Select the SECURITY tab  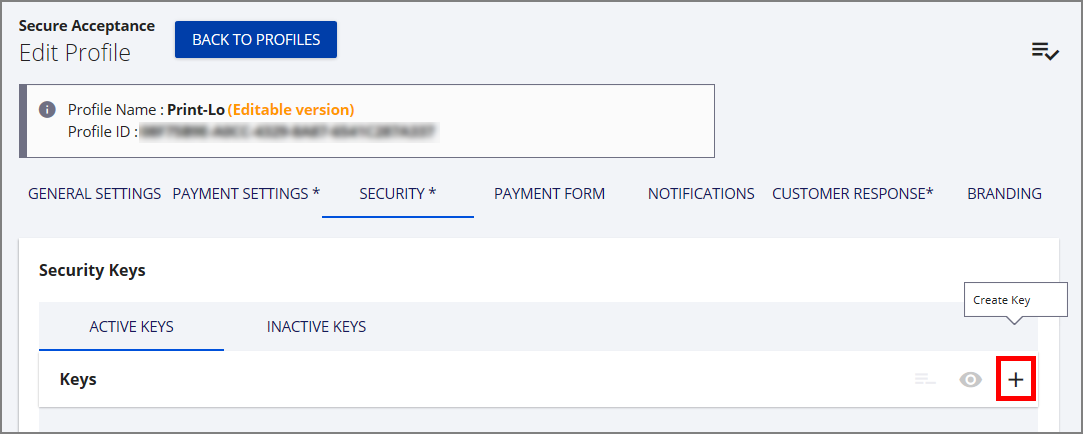pos(398,194)
